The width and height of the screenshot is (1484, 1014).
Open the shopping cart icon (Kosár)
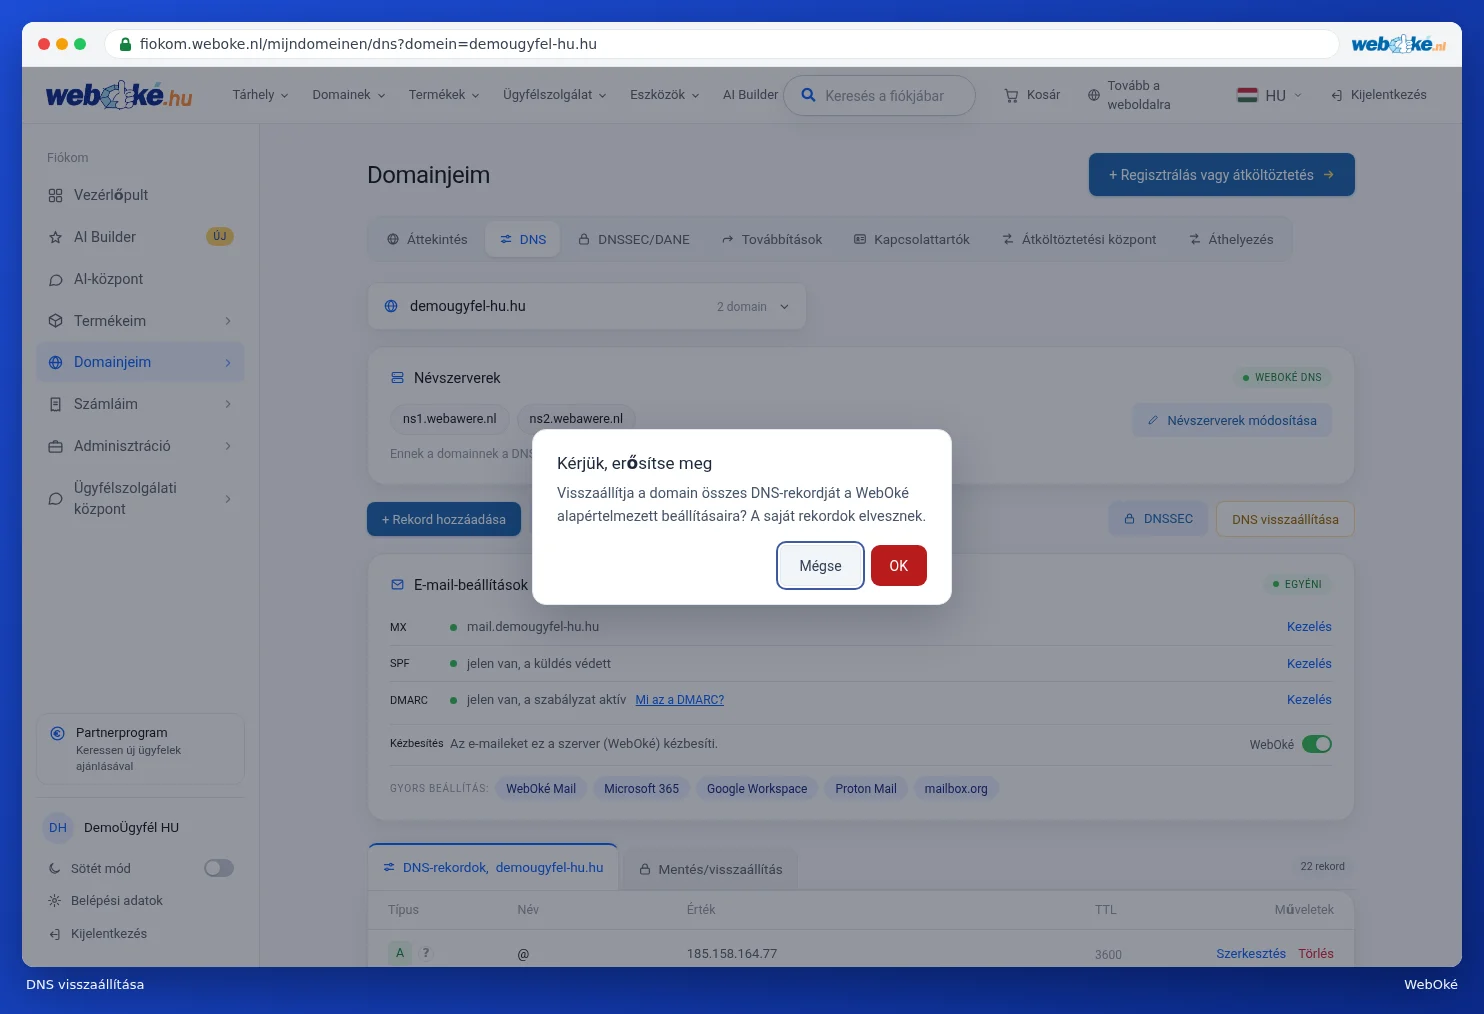pyautogui.click(x=1011, y=95)
